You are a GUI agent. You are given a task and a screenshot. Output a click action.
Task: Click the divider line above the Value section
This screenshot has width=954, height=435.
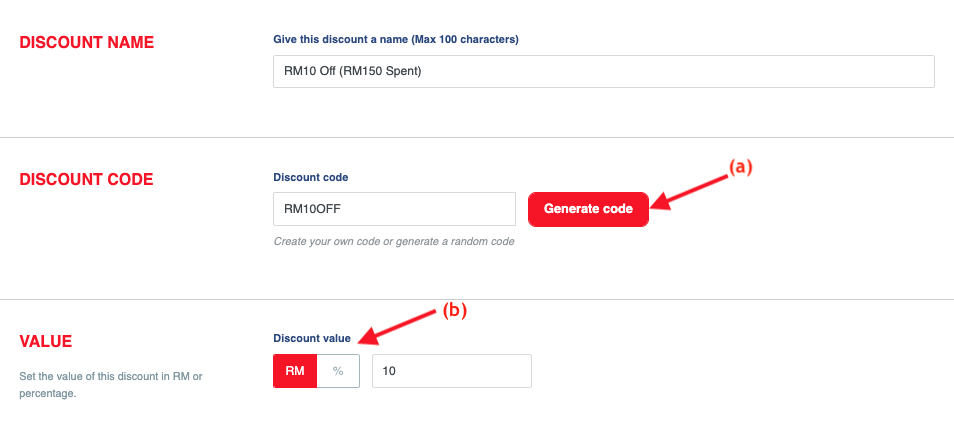pyautogui.click(x=477, y=299)
